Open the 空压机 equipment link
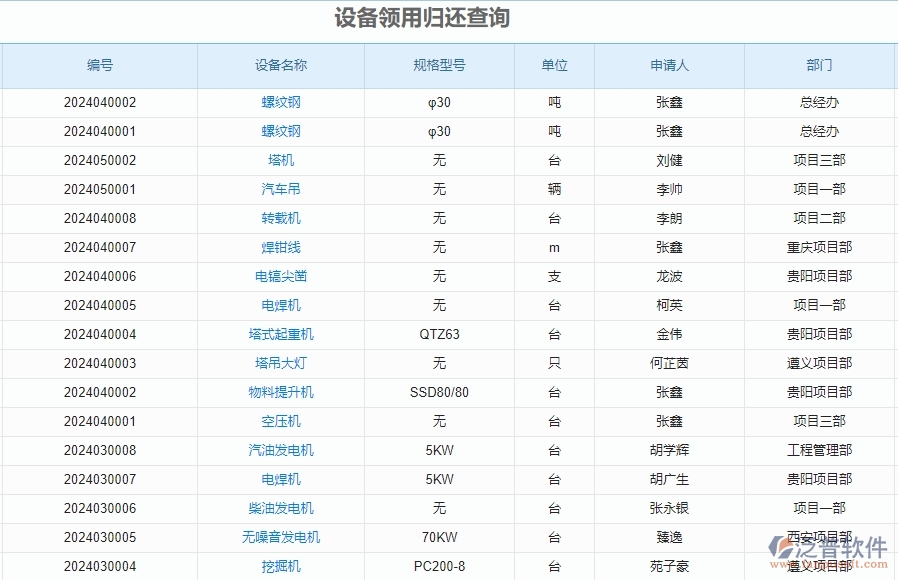Image resolution: width=898 pixels, height=580 pixels. pos(280,421)
